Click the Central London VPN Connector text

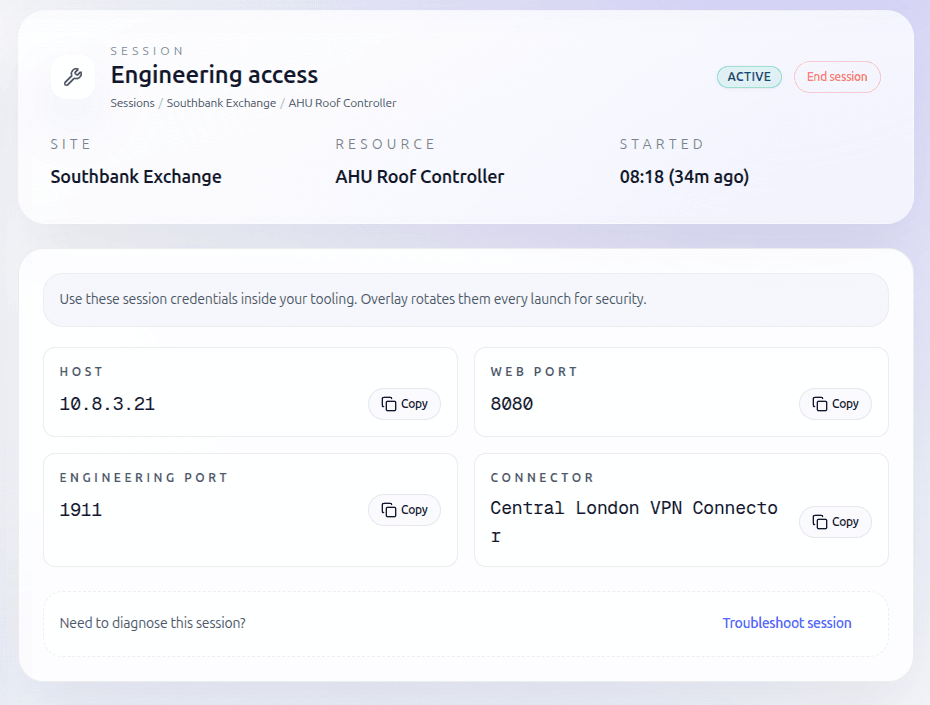(x=633, y=508)
